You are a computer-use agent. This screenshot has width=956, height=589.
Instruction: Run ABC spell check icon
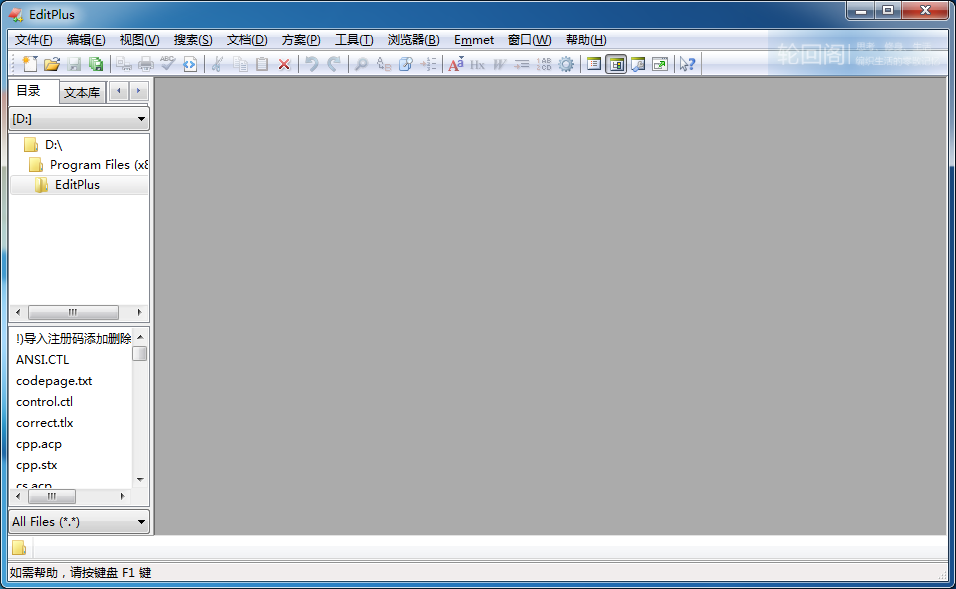(168, 64)
